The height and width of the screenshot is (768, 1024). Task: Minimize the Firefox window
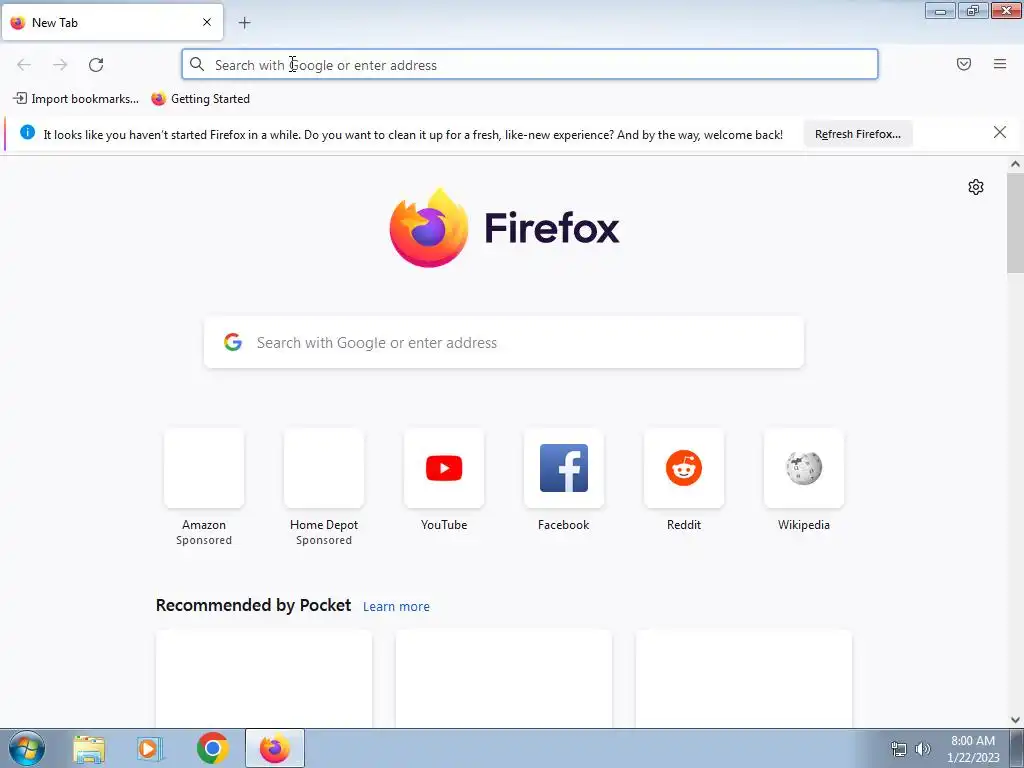pos(940,11)
